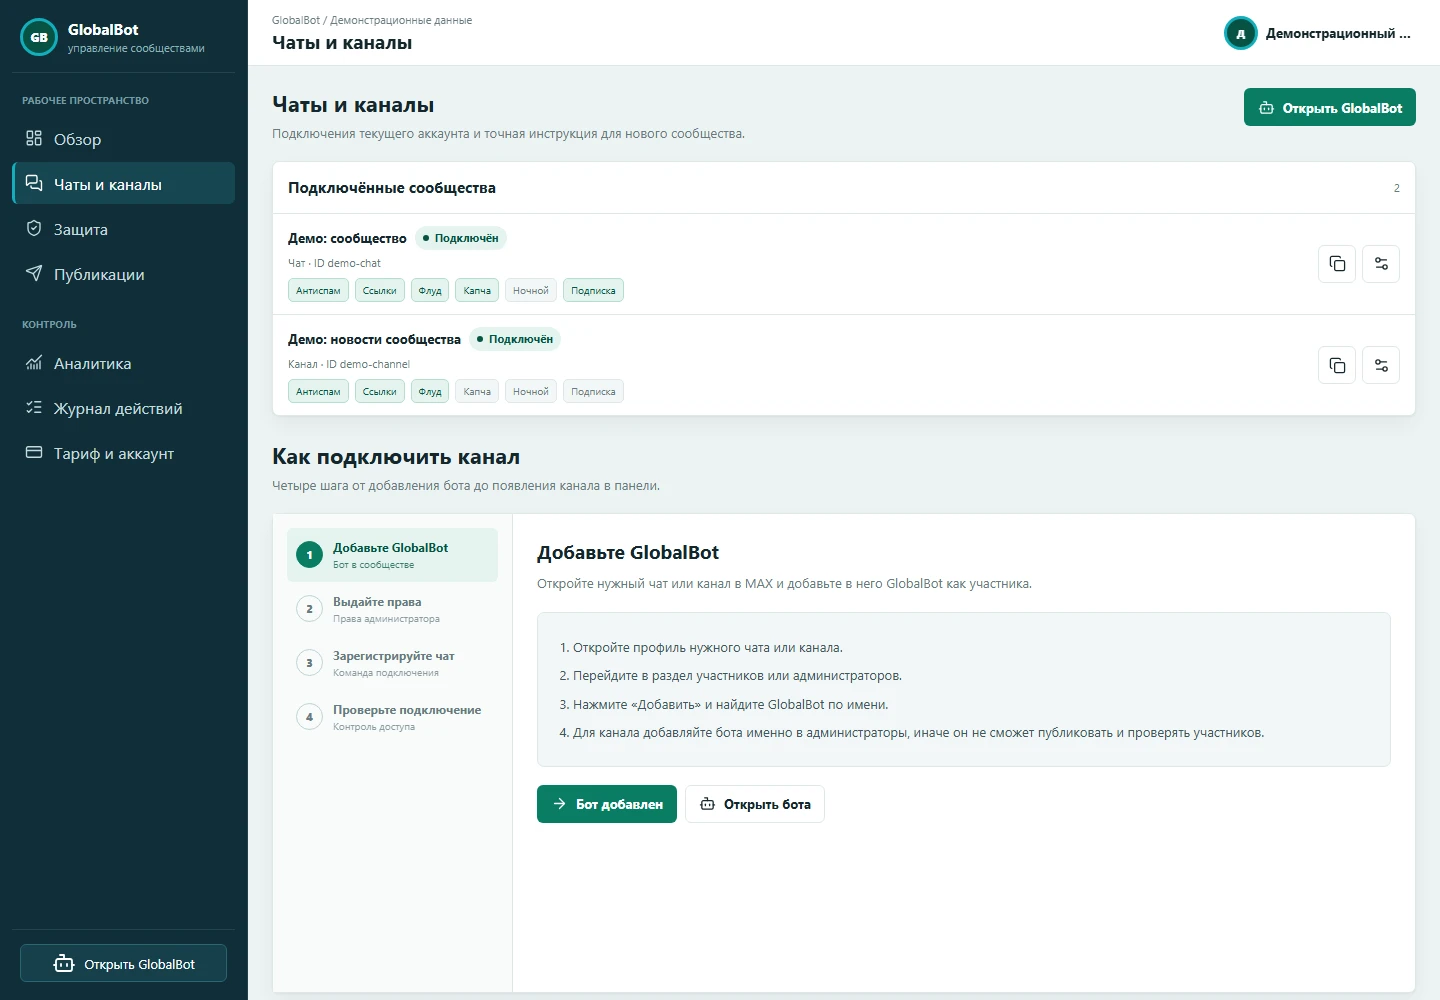Toggle Ночной tag on Демо: сообщество
Screen dimensions: 1440x1000
(531, 291)
